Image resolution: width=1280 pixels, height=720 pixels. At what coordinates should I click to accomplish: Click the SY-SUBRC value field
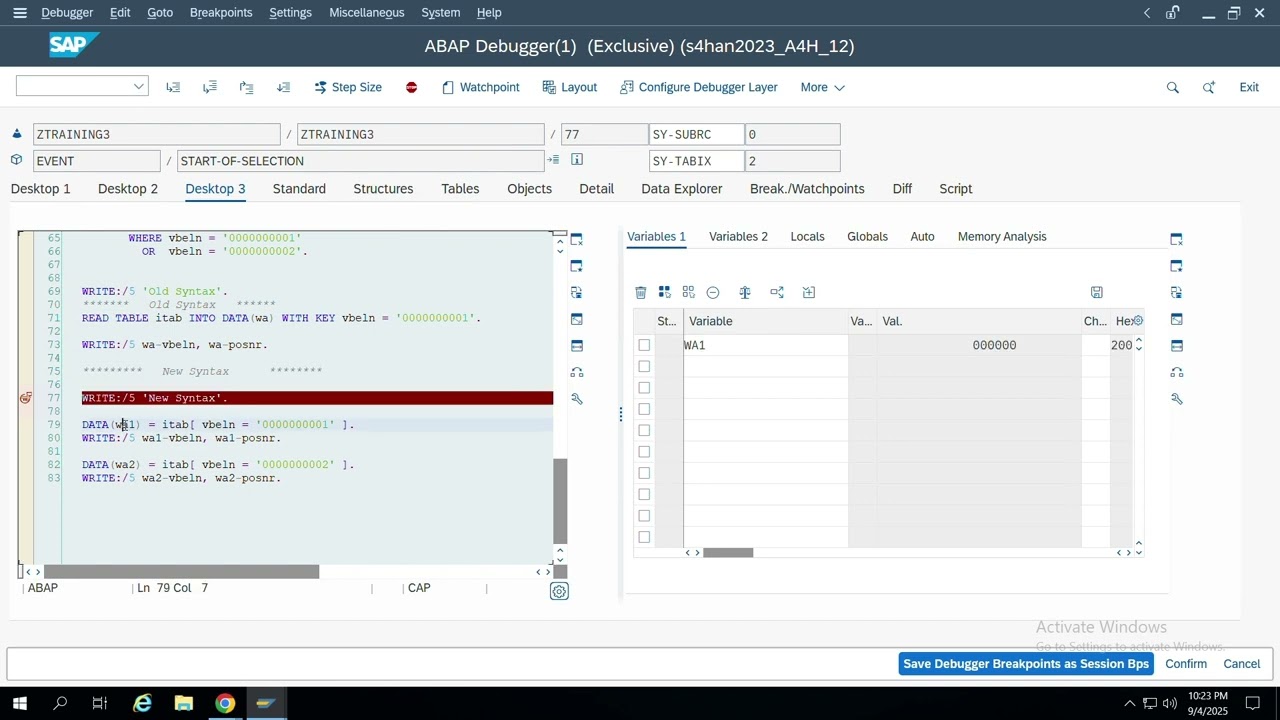tap(792, 134)
